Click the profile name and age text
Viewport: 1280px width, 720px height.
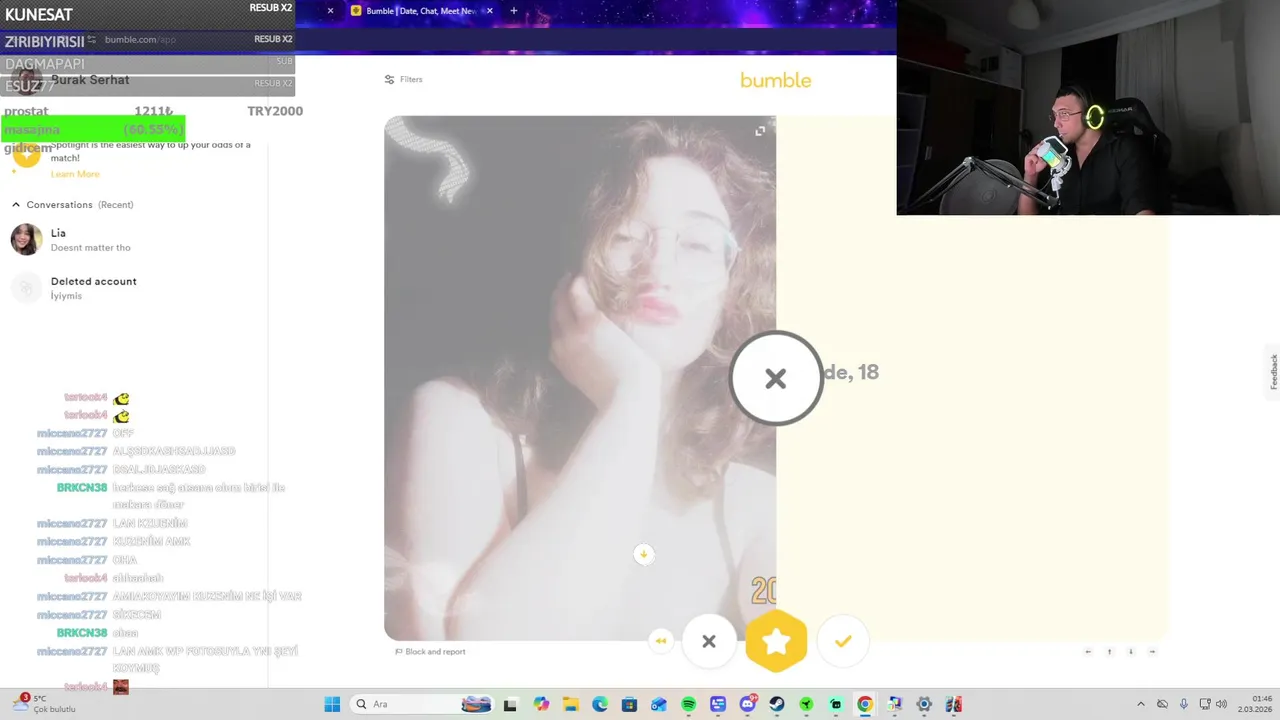pyautogui.click(x=851, y=372)
